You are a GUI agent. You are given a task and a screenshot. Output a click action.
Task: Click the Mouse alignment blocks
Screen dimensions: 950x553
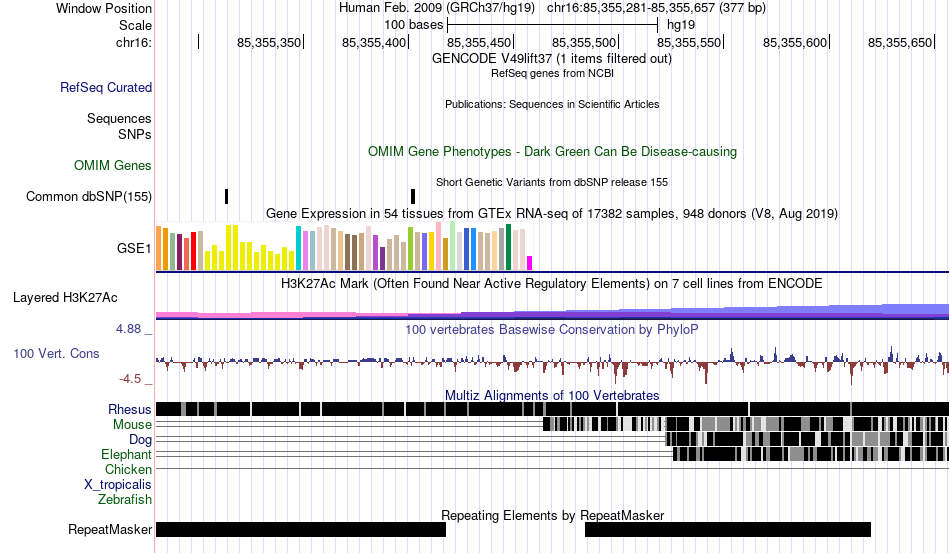[746, 424]
